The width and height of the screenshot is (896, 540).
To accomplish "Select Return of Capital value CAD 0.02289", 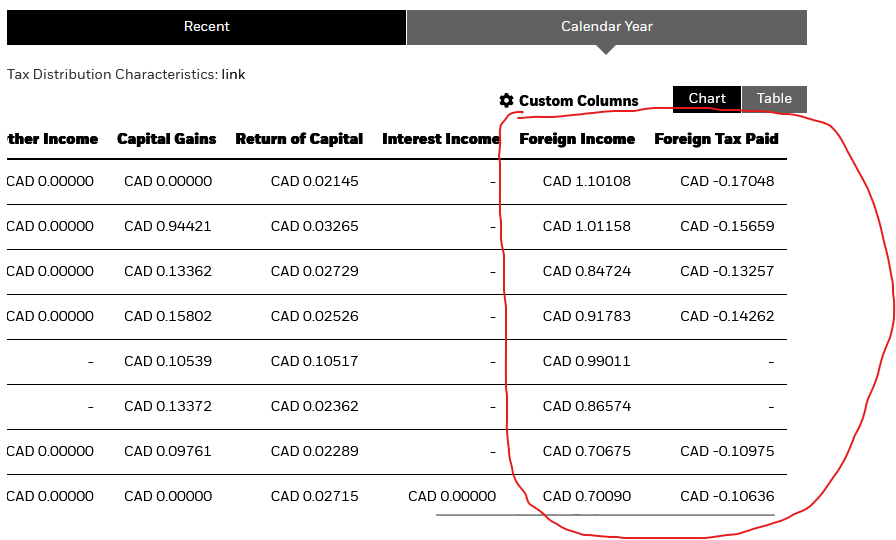I will click(314, 451).
